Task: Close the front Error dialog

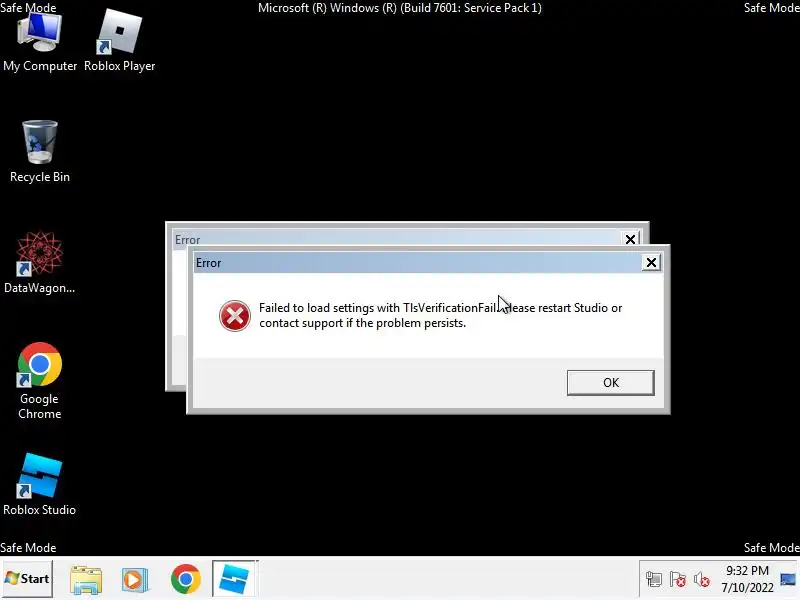Action: (x=651, y=263)
